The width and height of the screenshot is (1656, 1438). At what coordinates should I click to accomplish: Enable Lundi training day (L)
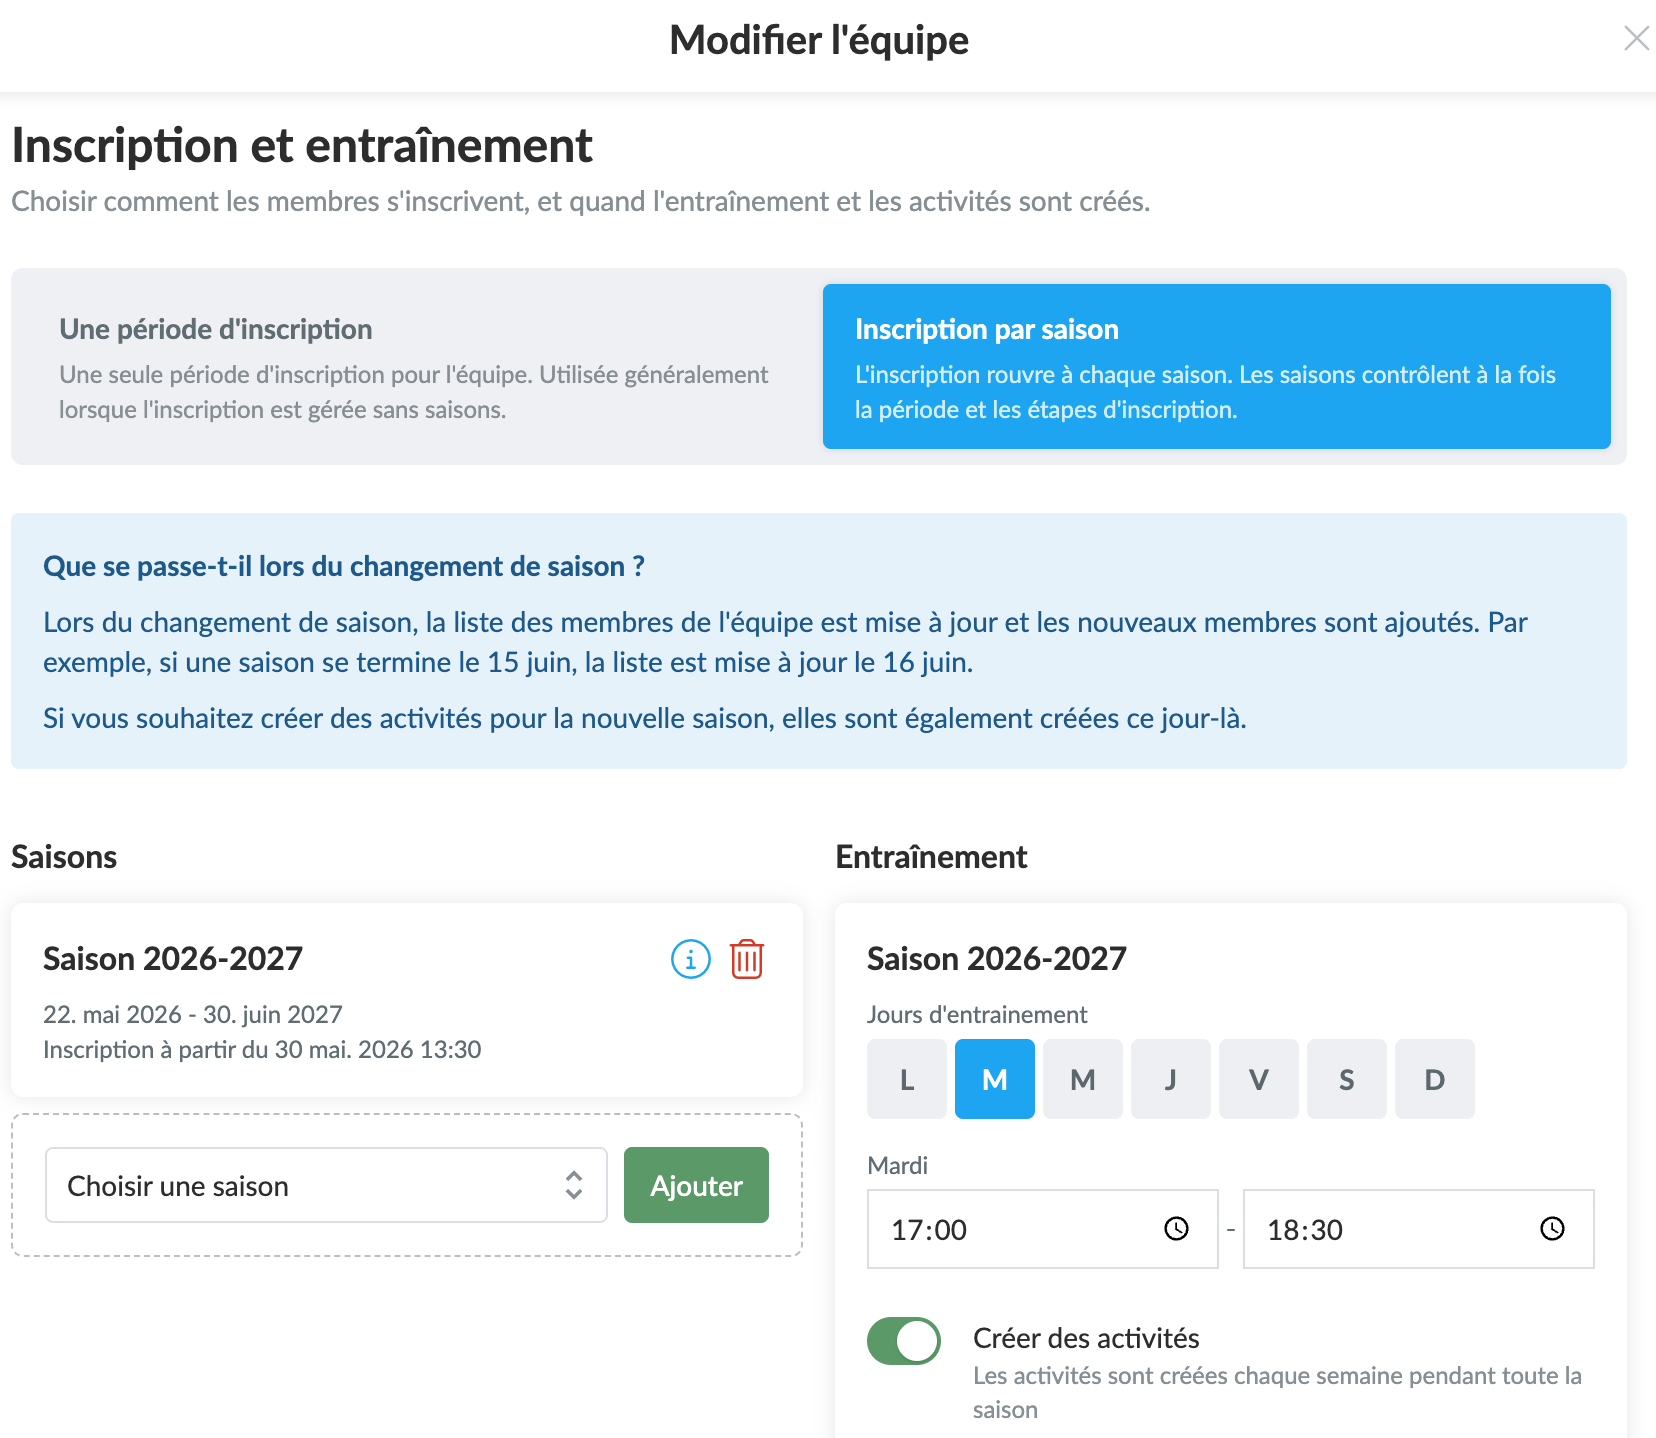click(907, 1079)
